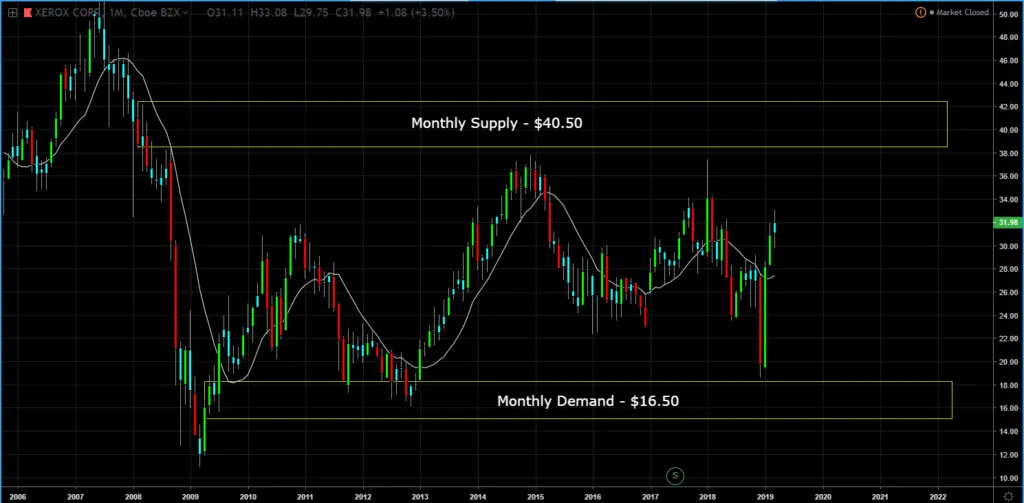1024x503 pixels.
Task: Click the 2015 label on time axis
Action: [x=535, y=495]
